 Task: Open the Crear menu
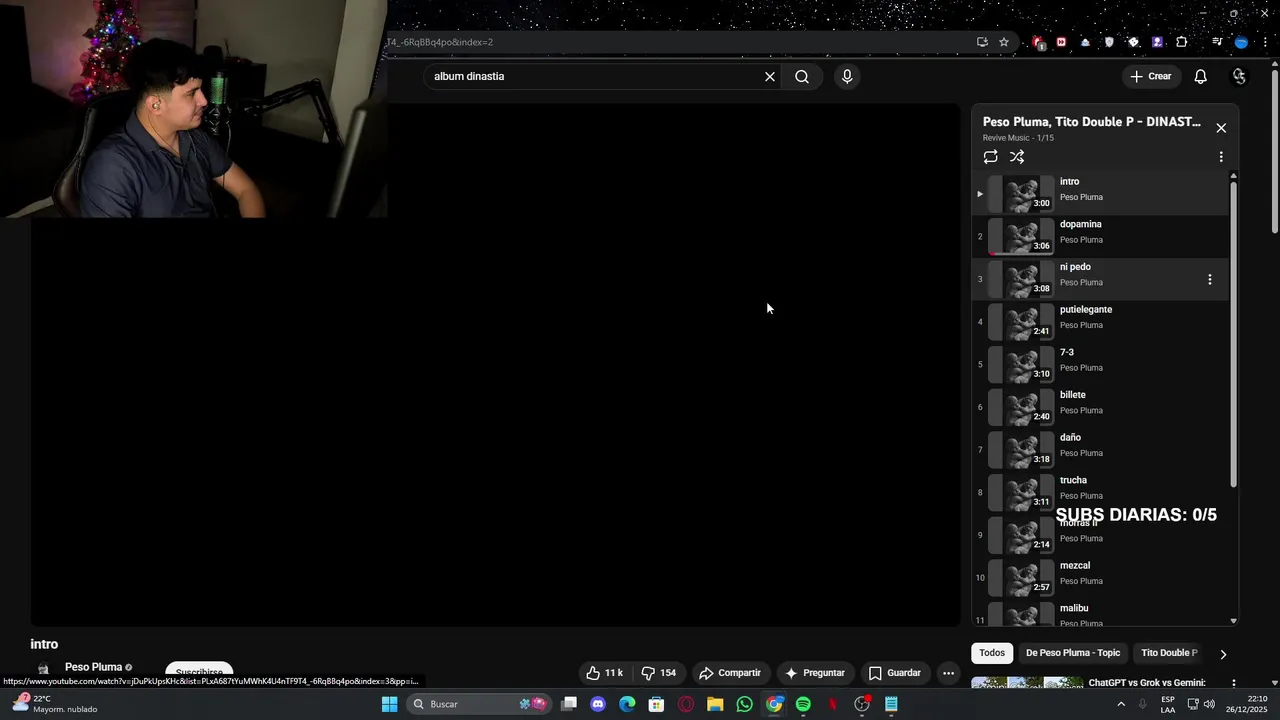pos(1150,76)
